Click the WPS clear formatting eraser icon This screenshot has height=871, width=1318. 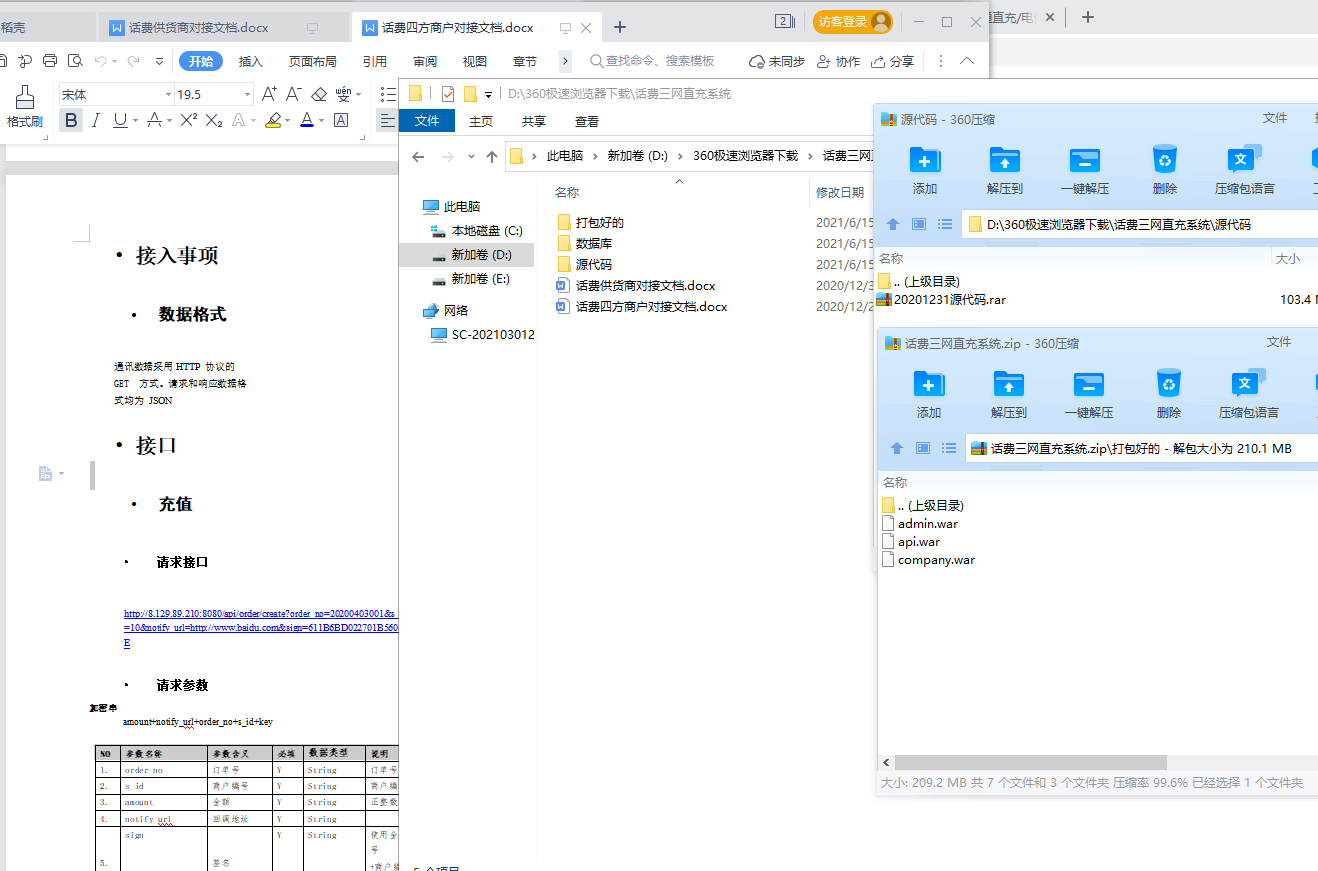319,94
